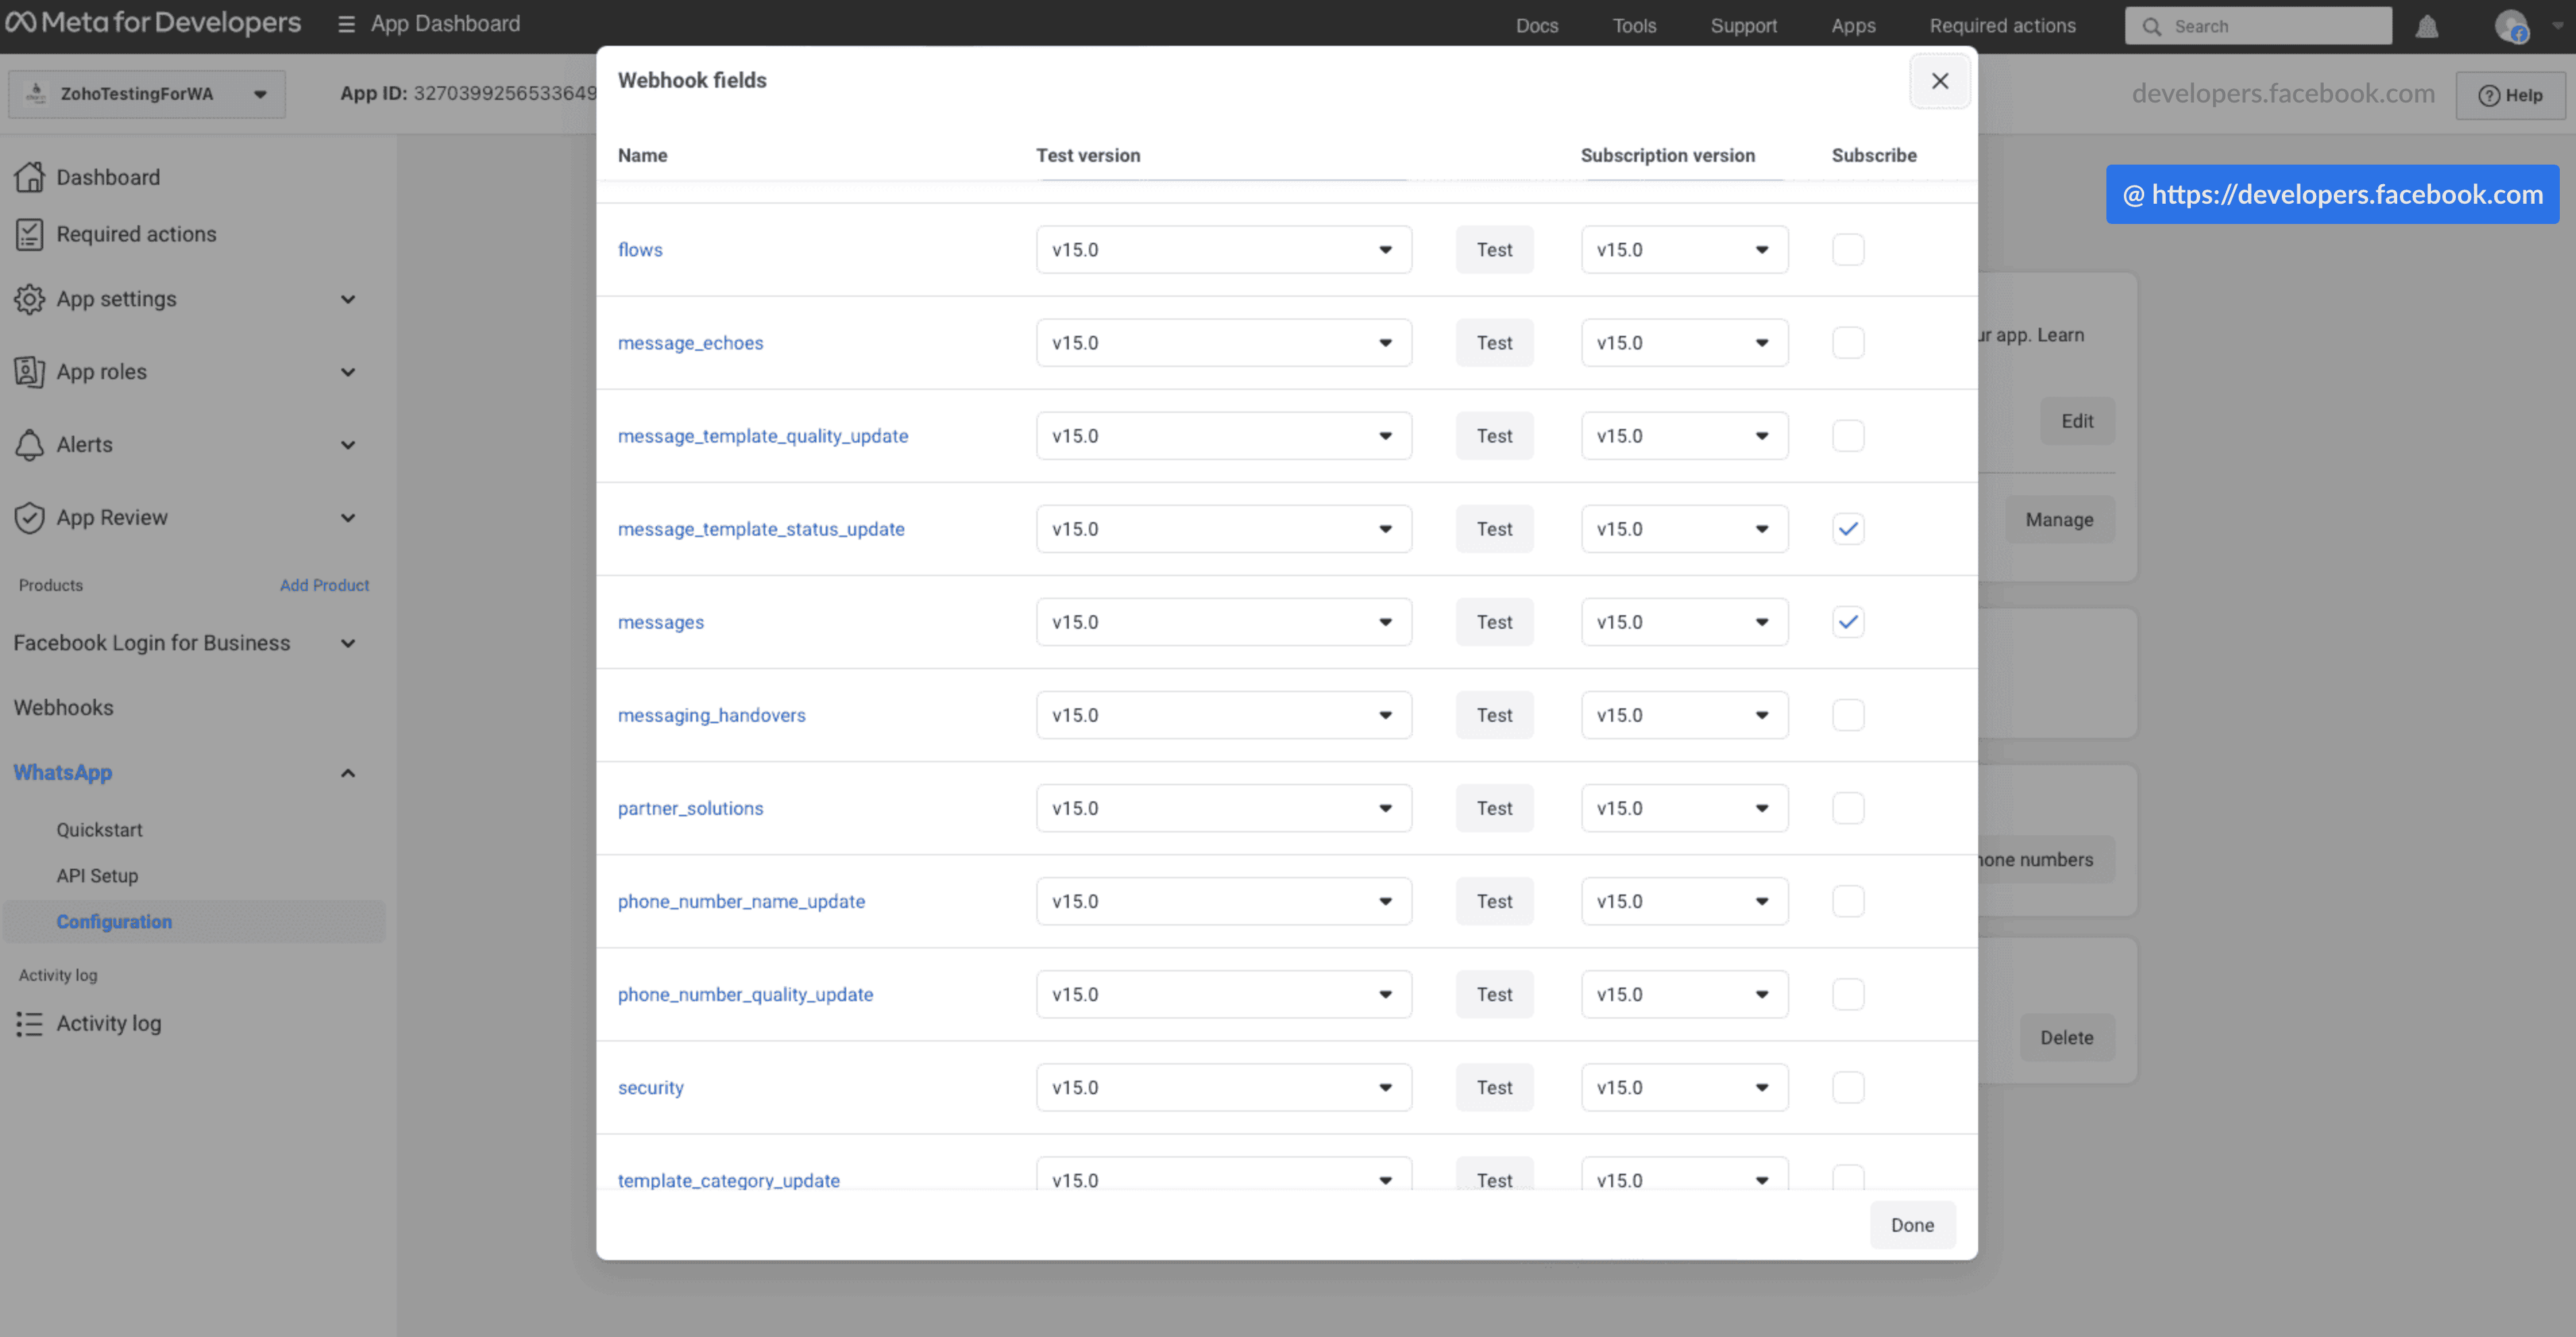Click the Done button in the dialog
This screenshot has width=2576, height=1337.
pyautogui.click(x=1912, y=1224)
